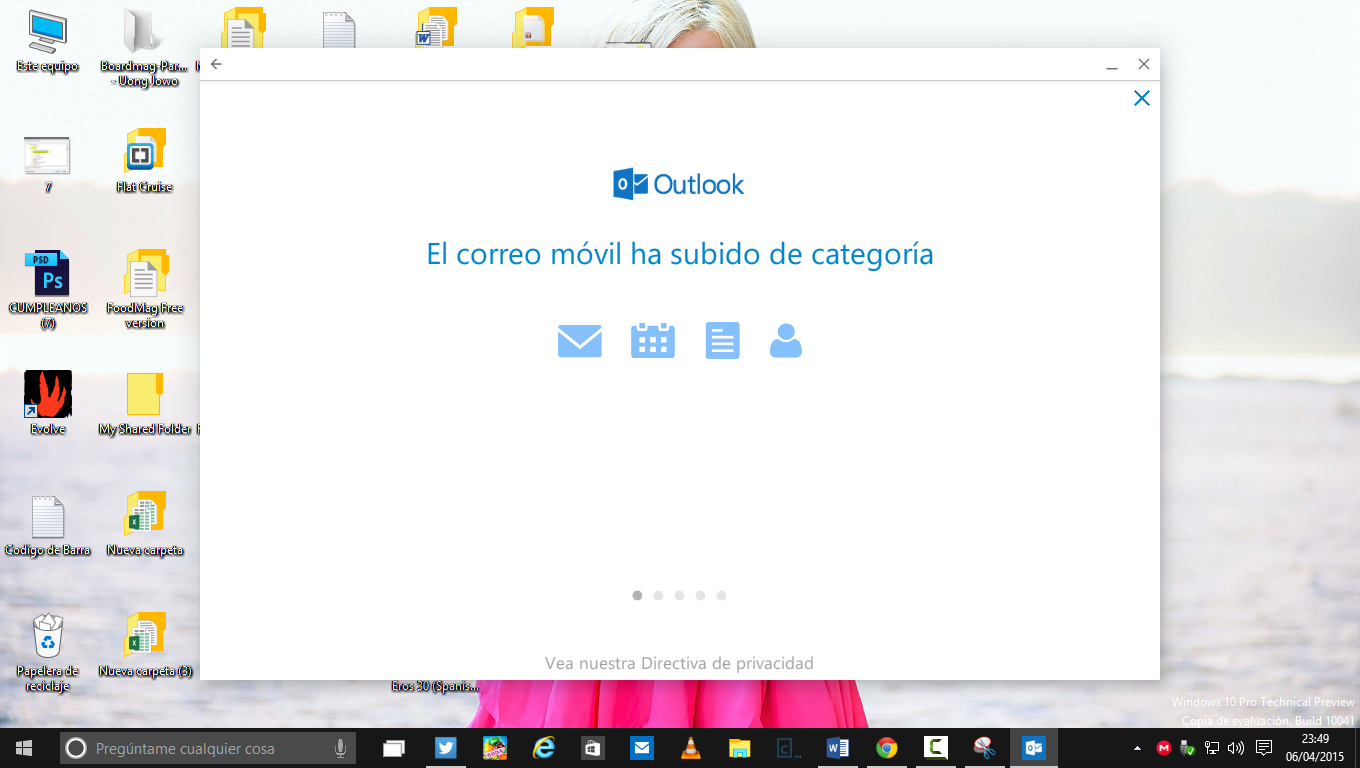Select the 'CUMPLEAÑOS' PSD file on the desktop
Image resolution: width=1360 pixels, height=768 pixels.
[x=47, y=290]
